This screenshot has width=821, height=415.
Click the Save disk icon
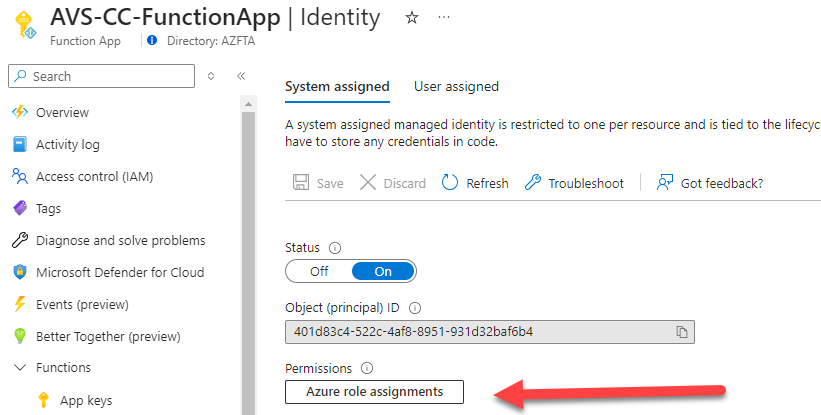click(x=301, y=183)
